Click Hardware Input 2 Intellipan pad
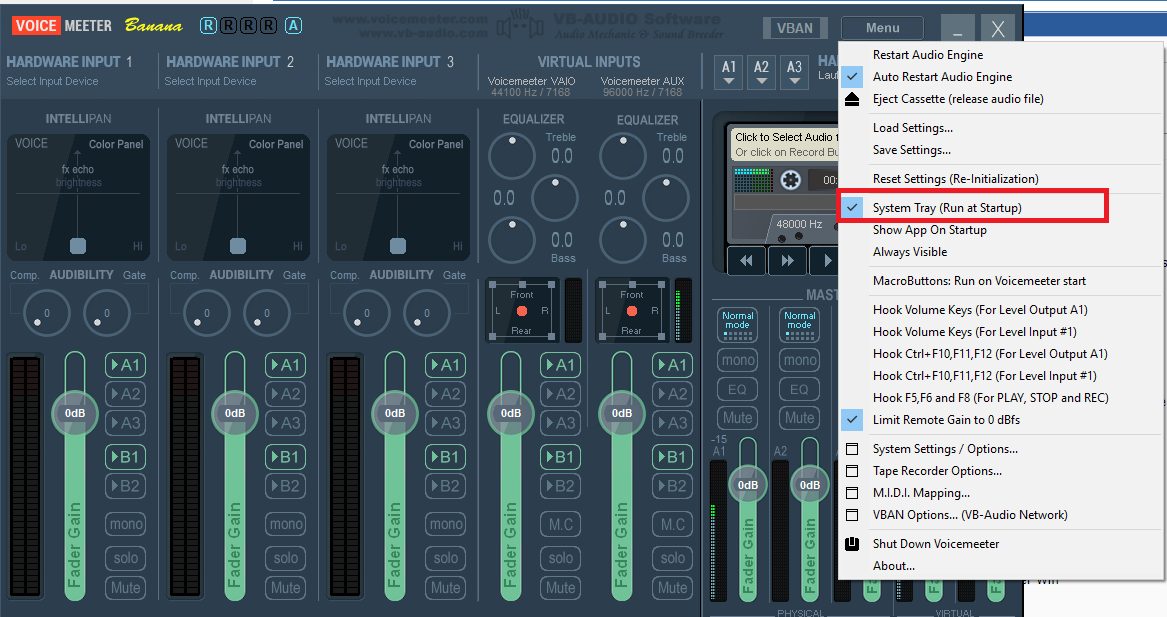Viewport: 1167px width, 617px height. 238,197
